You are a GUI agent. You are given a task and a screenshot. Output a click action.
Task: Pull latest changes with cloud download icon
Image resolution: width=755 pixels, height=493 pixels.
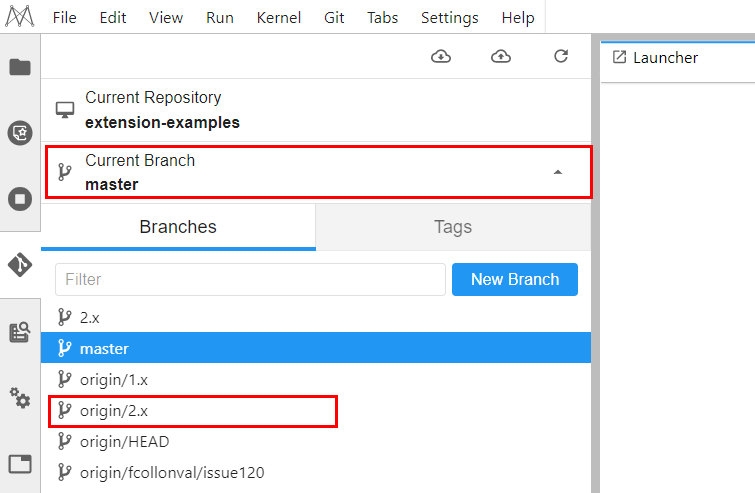441,56
